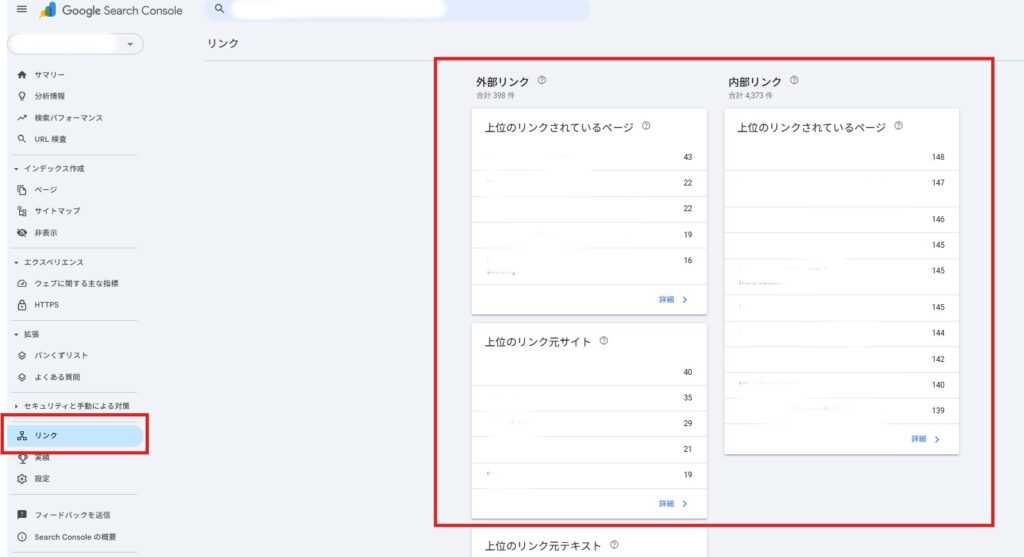The width and height of the screenshot is (1024, 557).
Task: Click the info icon for Search Console の概要
Action: (22, 537)
